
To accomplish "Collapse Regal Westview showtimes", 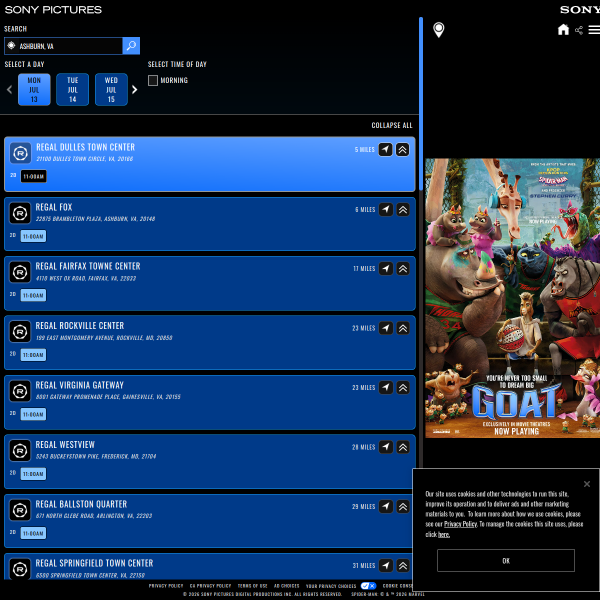I will pos(403,447).
